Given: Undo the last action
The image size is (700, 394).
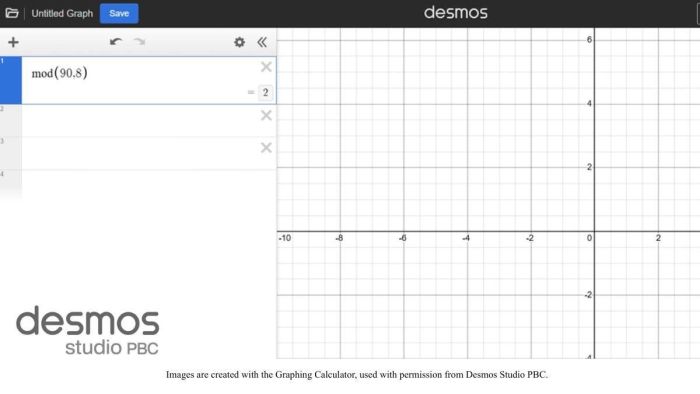Looking at the screenshot, I should (116, 42).
